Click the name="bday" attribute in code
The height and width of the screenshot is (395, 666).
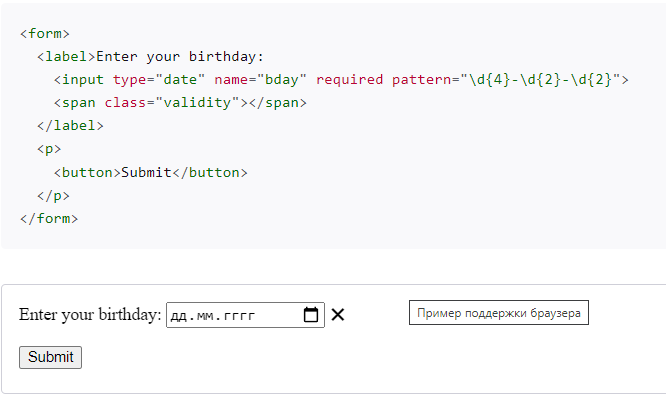coord(260,79)
